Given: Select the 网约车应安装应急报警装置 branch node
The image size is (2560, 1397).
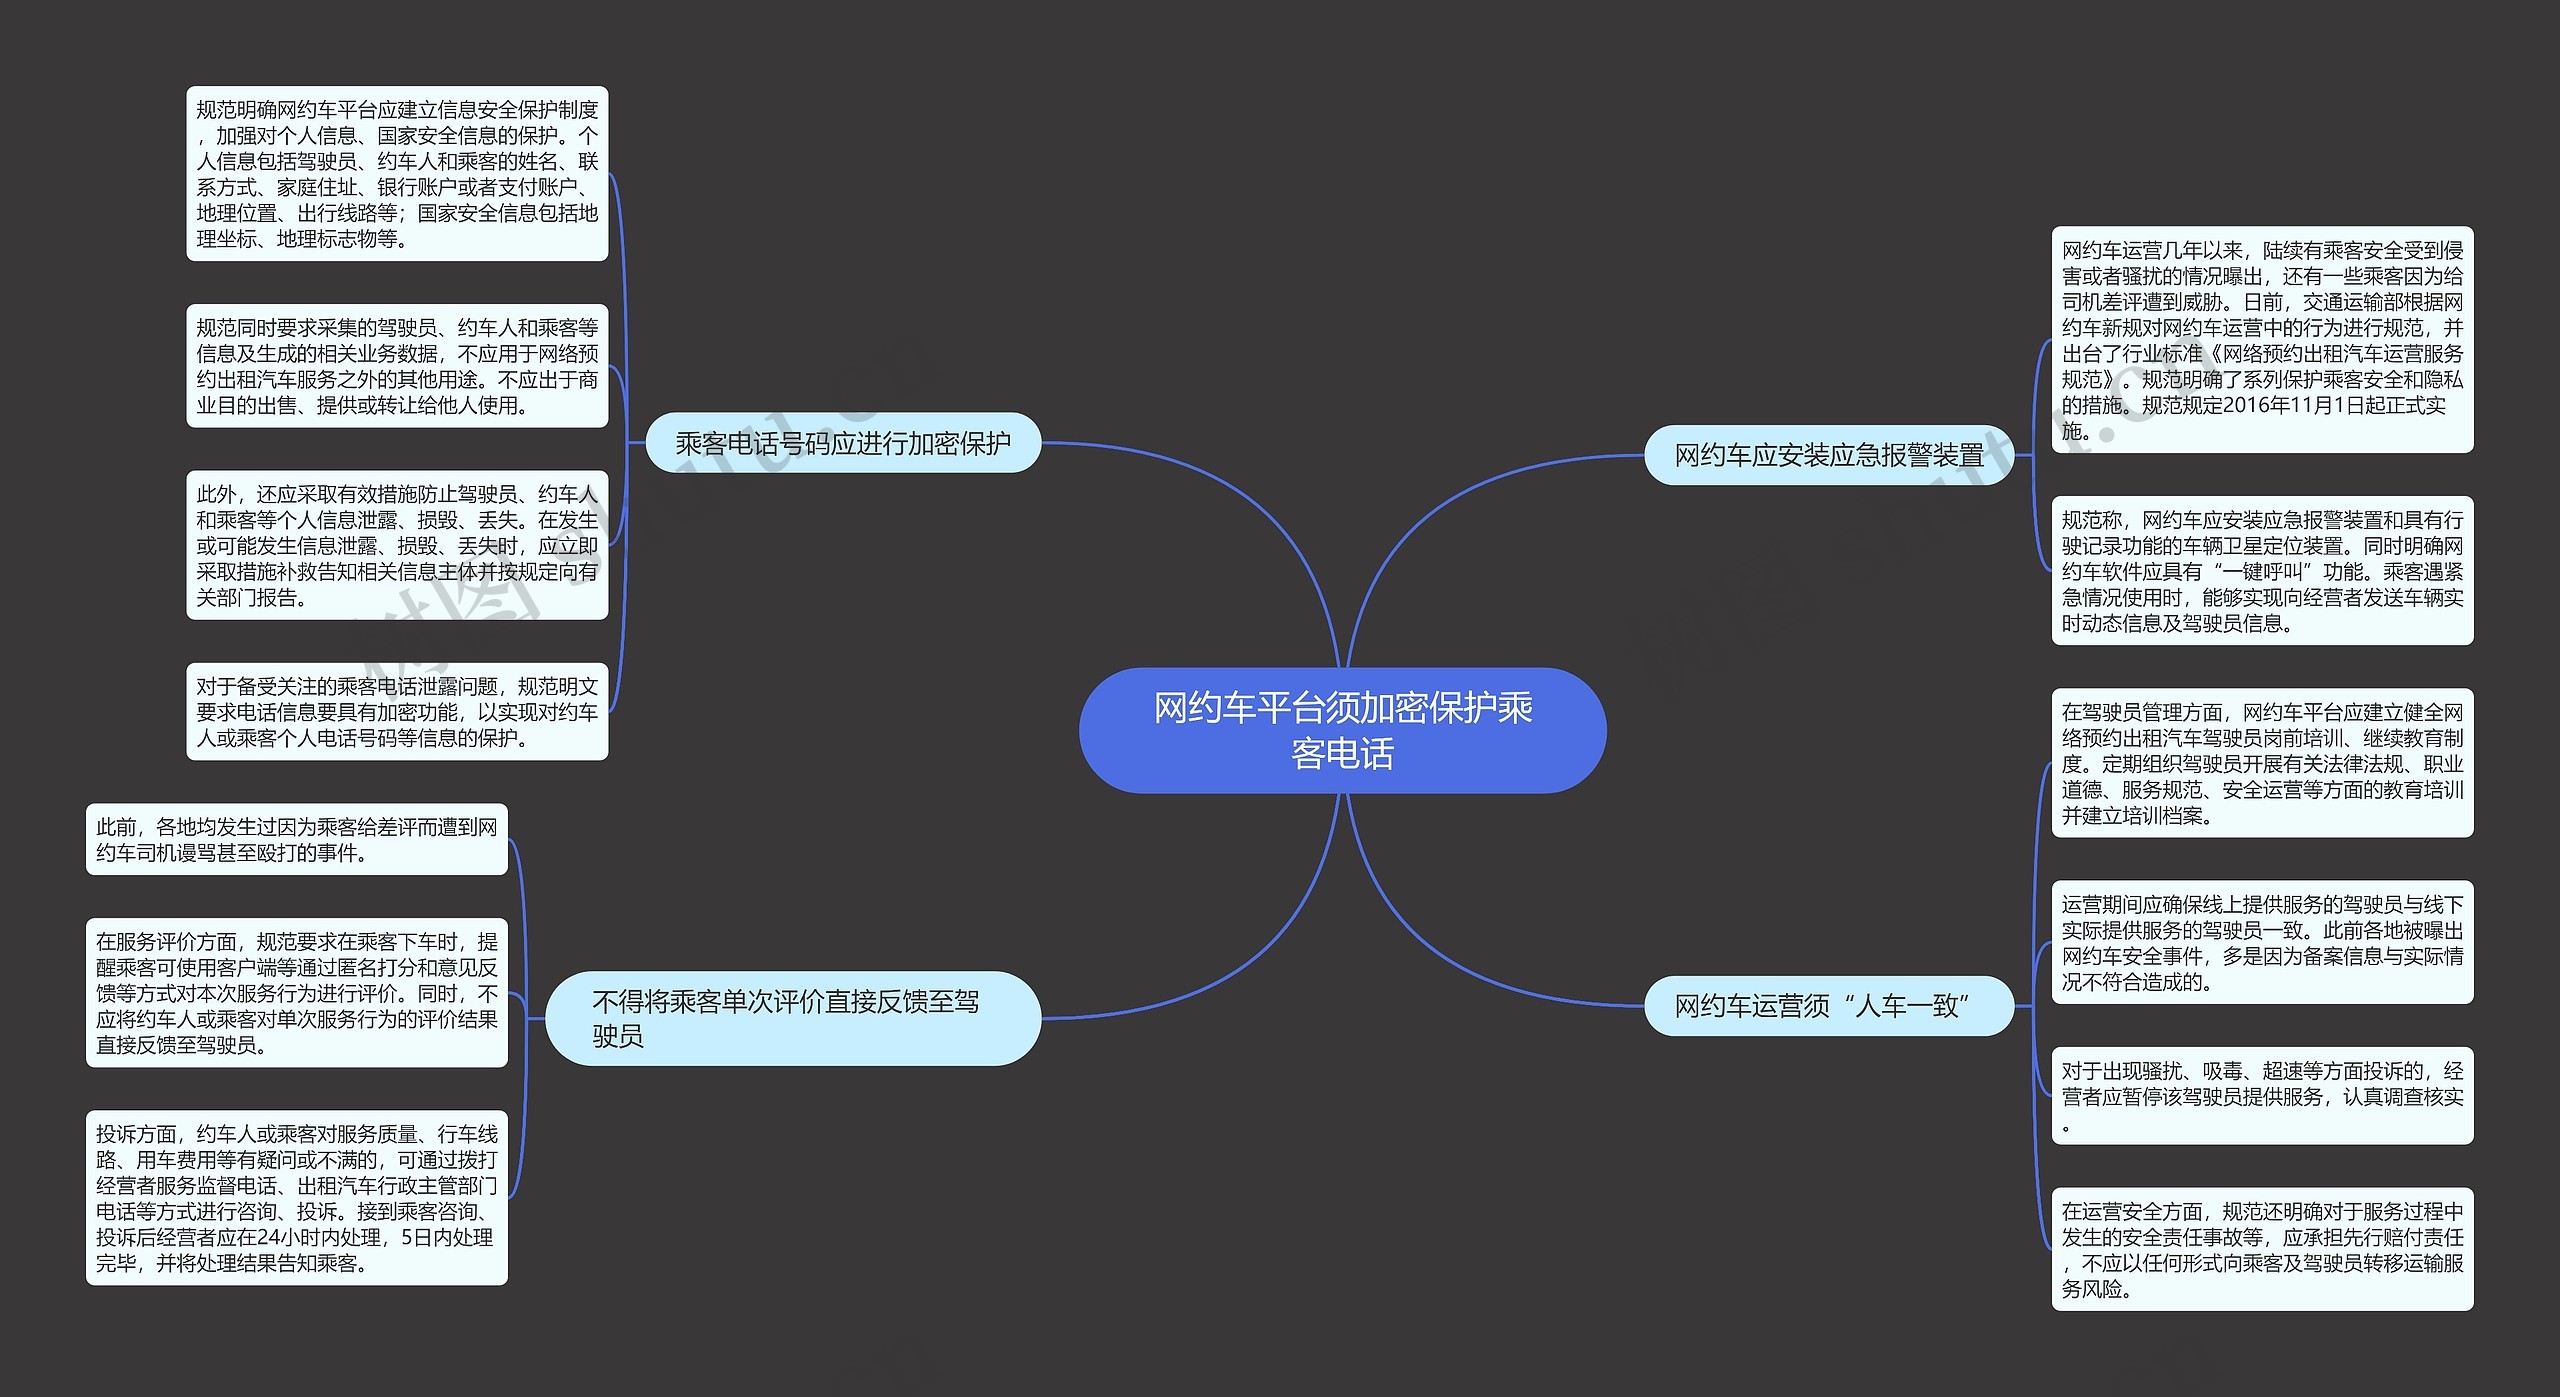Looking at the screenshot, I should (1828, 456).
